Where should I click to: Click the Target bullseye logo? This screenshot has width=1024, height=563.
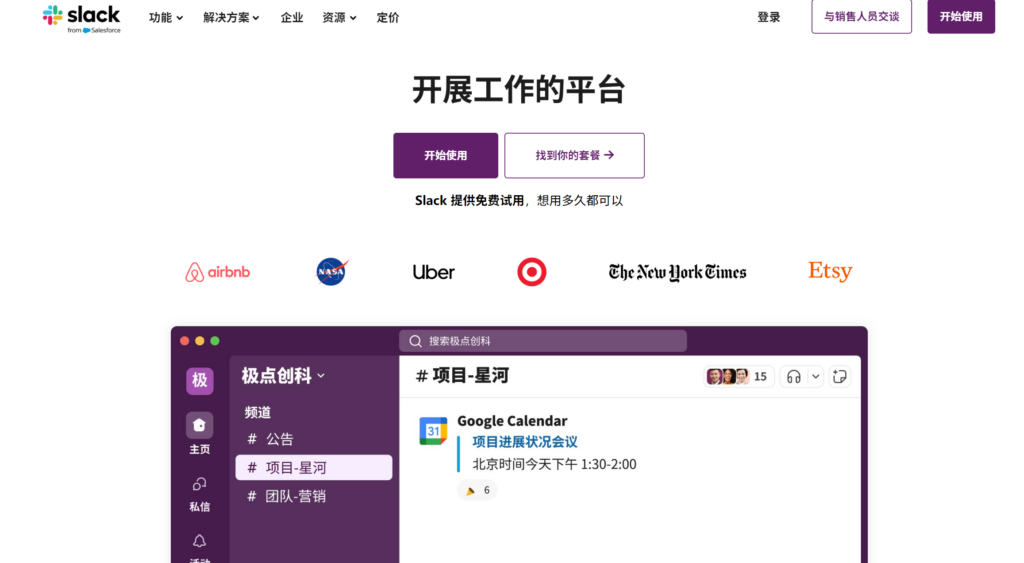532,272
